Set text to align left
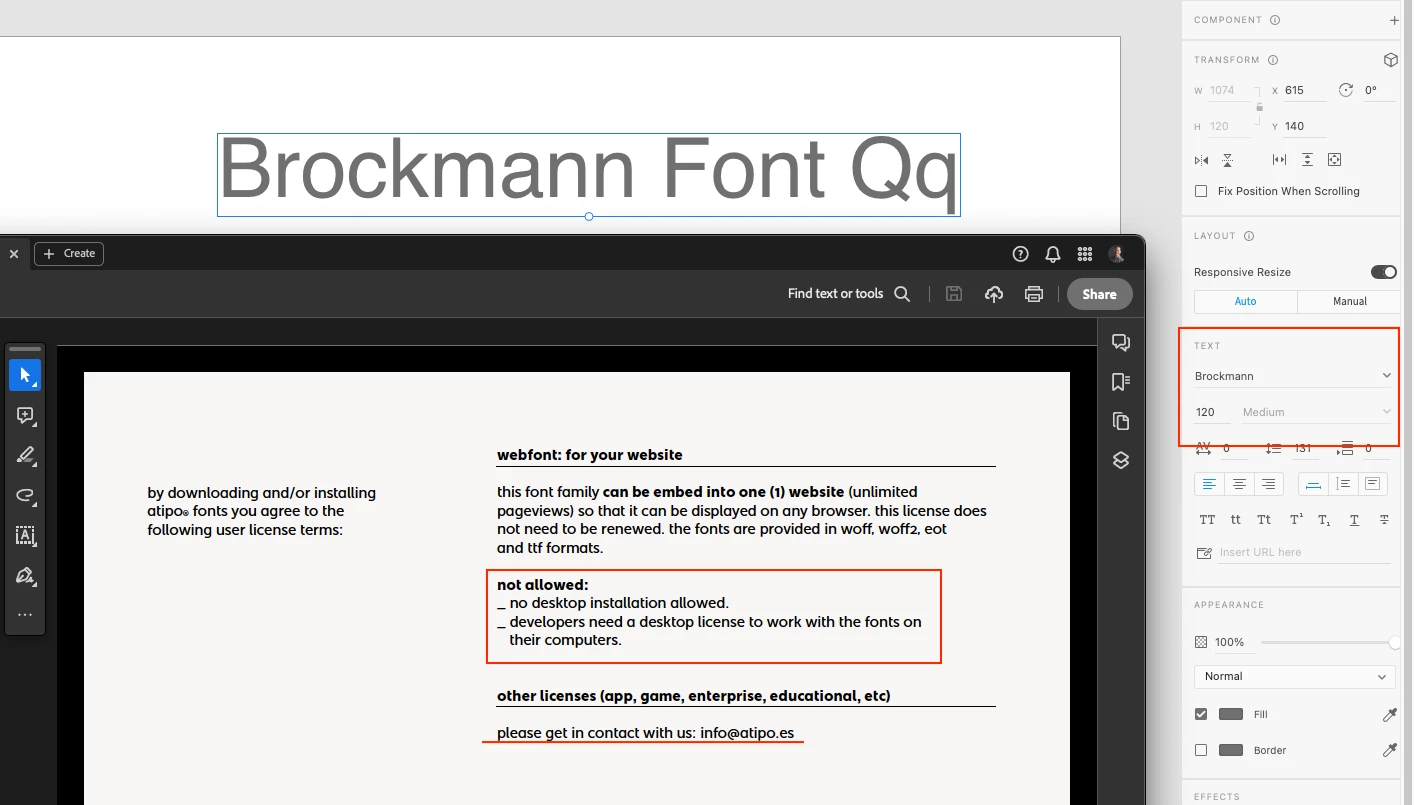The height and width of the screenshot is (805, 1414). pyautogui.click(x=1209, y=484)
